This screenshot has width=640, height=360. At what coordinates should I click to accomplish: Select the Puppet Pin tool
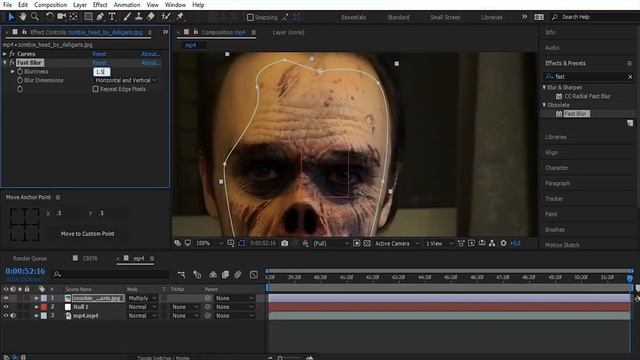click(180, 17)
